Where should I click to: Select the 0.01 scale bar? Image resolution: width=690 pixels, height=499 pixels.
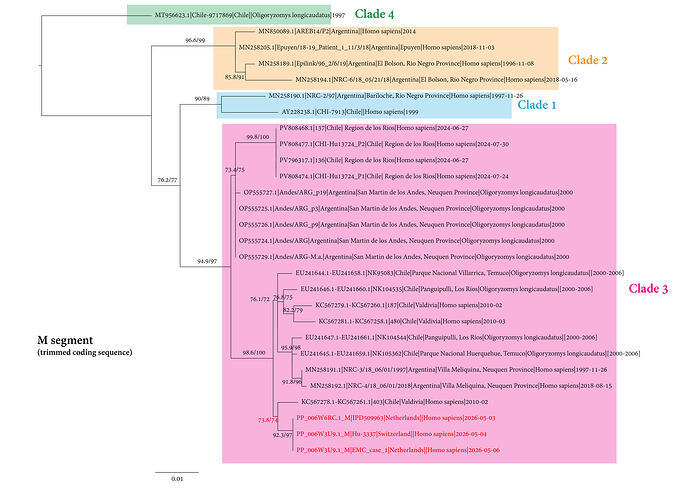click(177, 475)
